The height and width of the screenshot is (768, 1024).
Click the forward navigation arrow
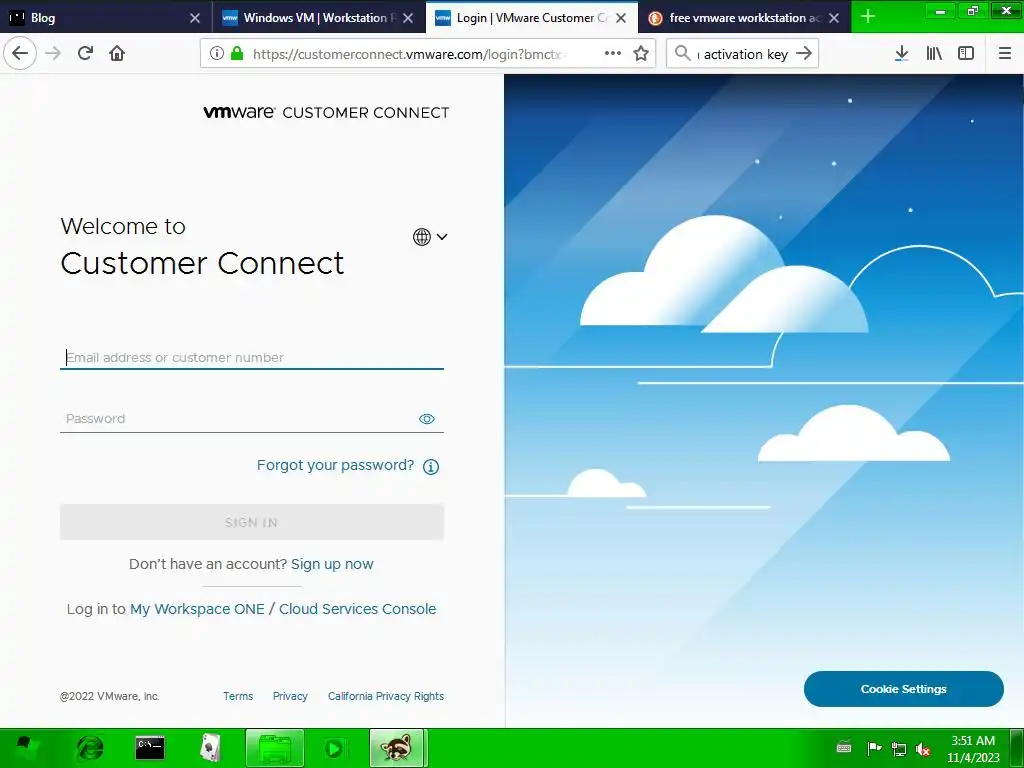coord(53,54)
